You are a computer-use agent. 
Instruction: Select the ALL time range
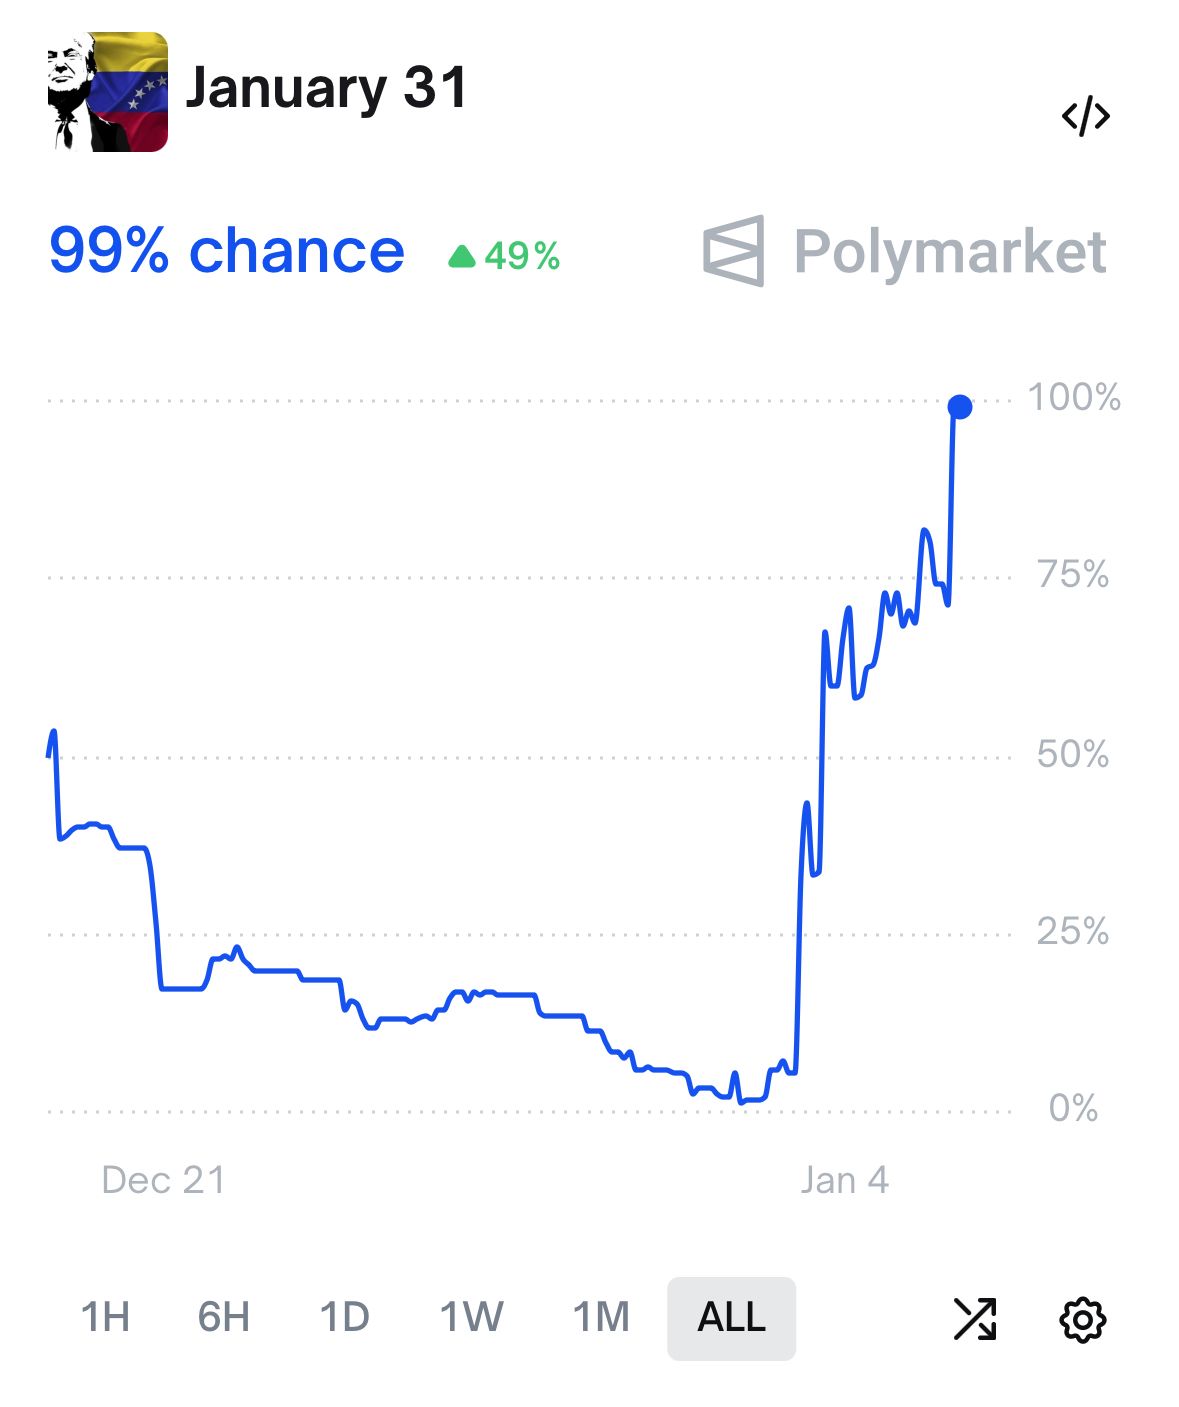pyautogui.click(x=731, y=1317)
